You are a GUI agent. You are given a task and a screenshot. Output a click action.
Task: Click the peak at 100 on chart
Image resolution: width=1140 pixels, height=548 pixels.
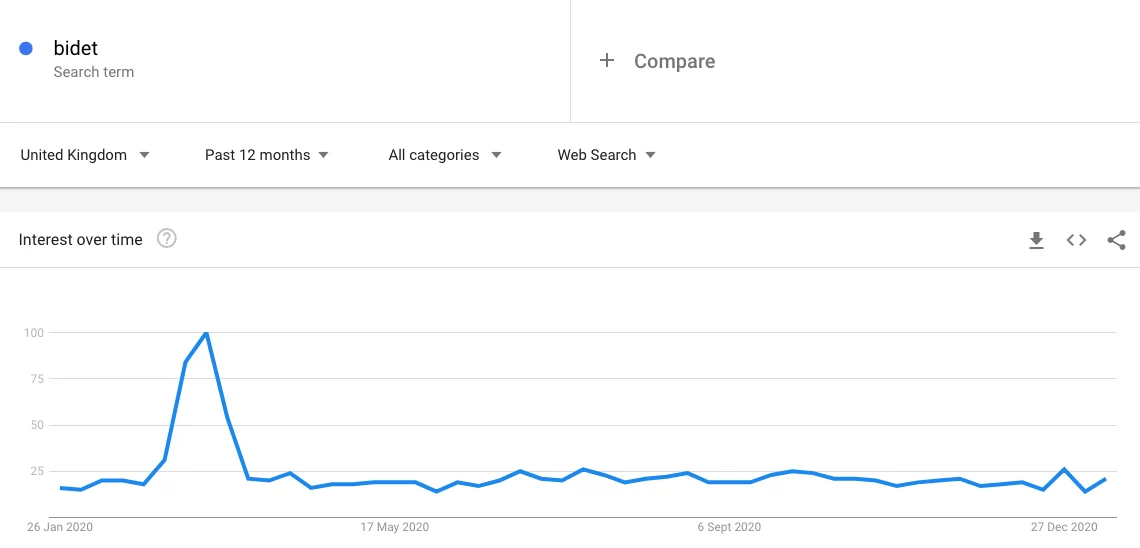[x=206, y=332]
